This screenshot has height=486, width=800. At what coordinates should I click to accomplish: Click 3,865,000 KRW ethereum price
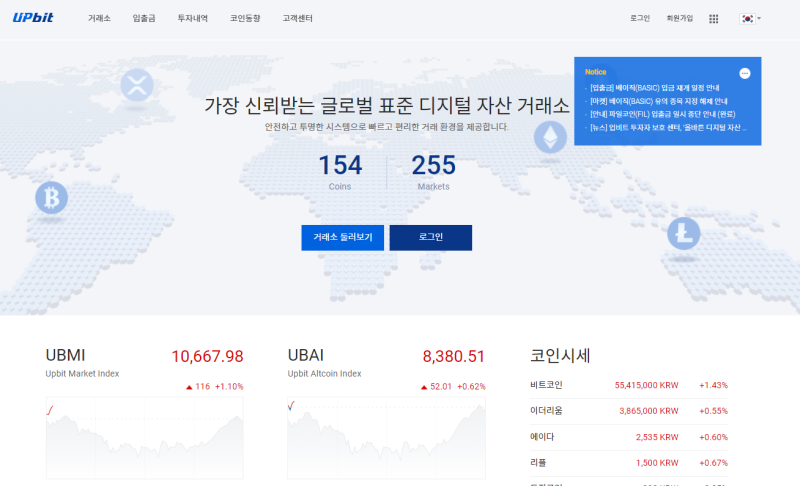pyautogui.click(x=648, y=411)
